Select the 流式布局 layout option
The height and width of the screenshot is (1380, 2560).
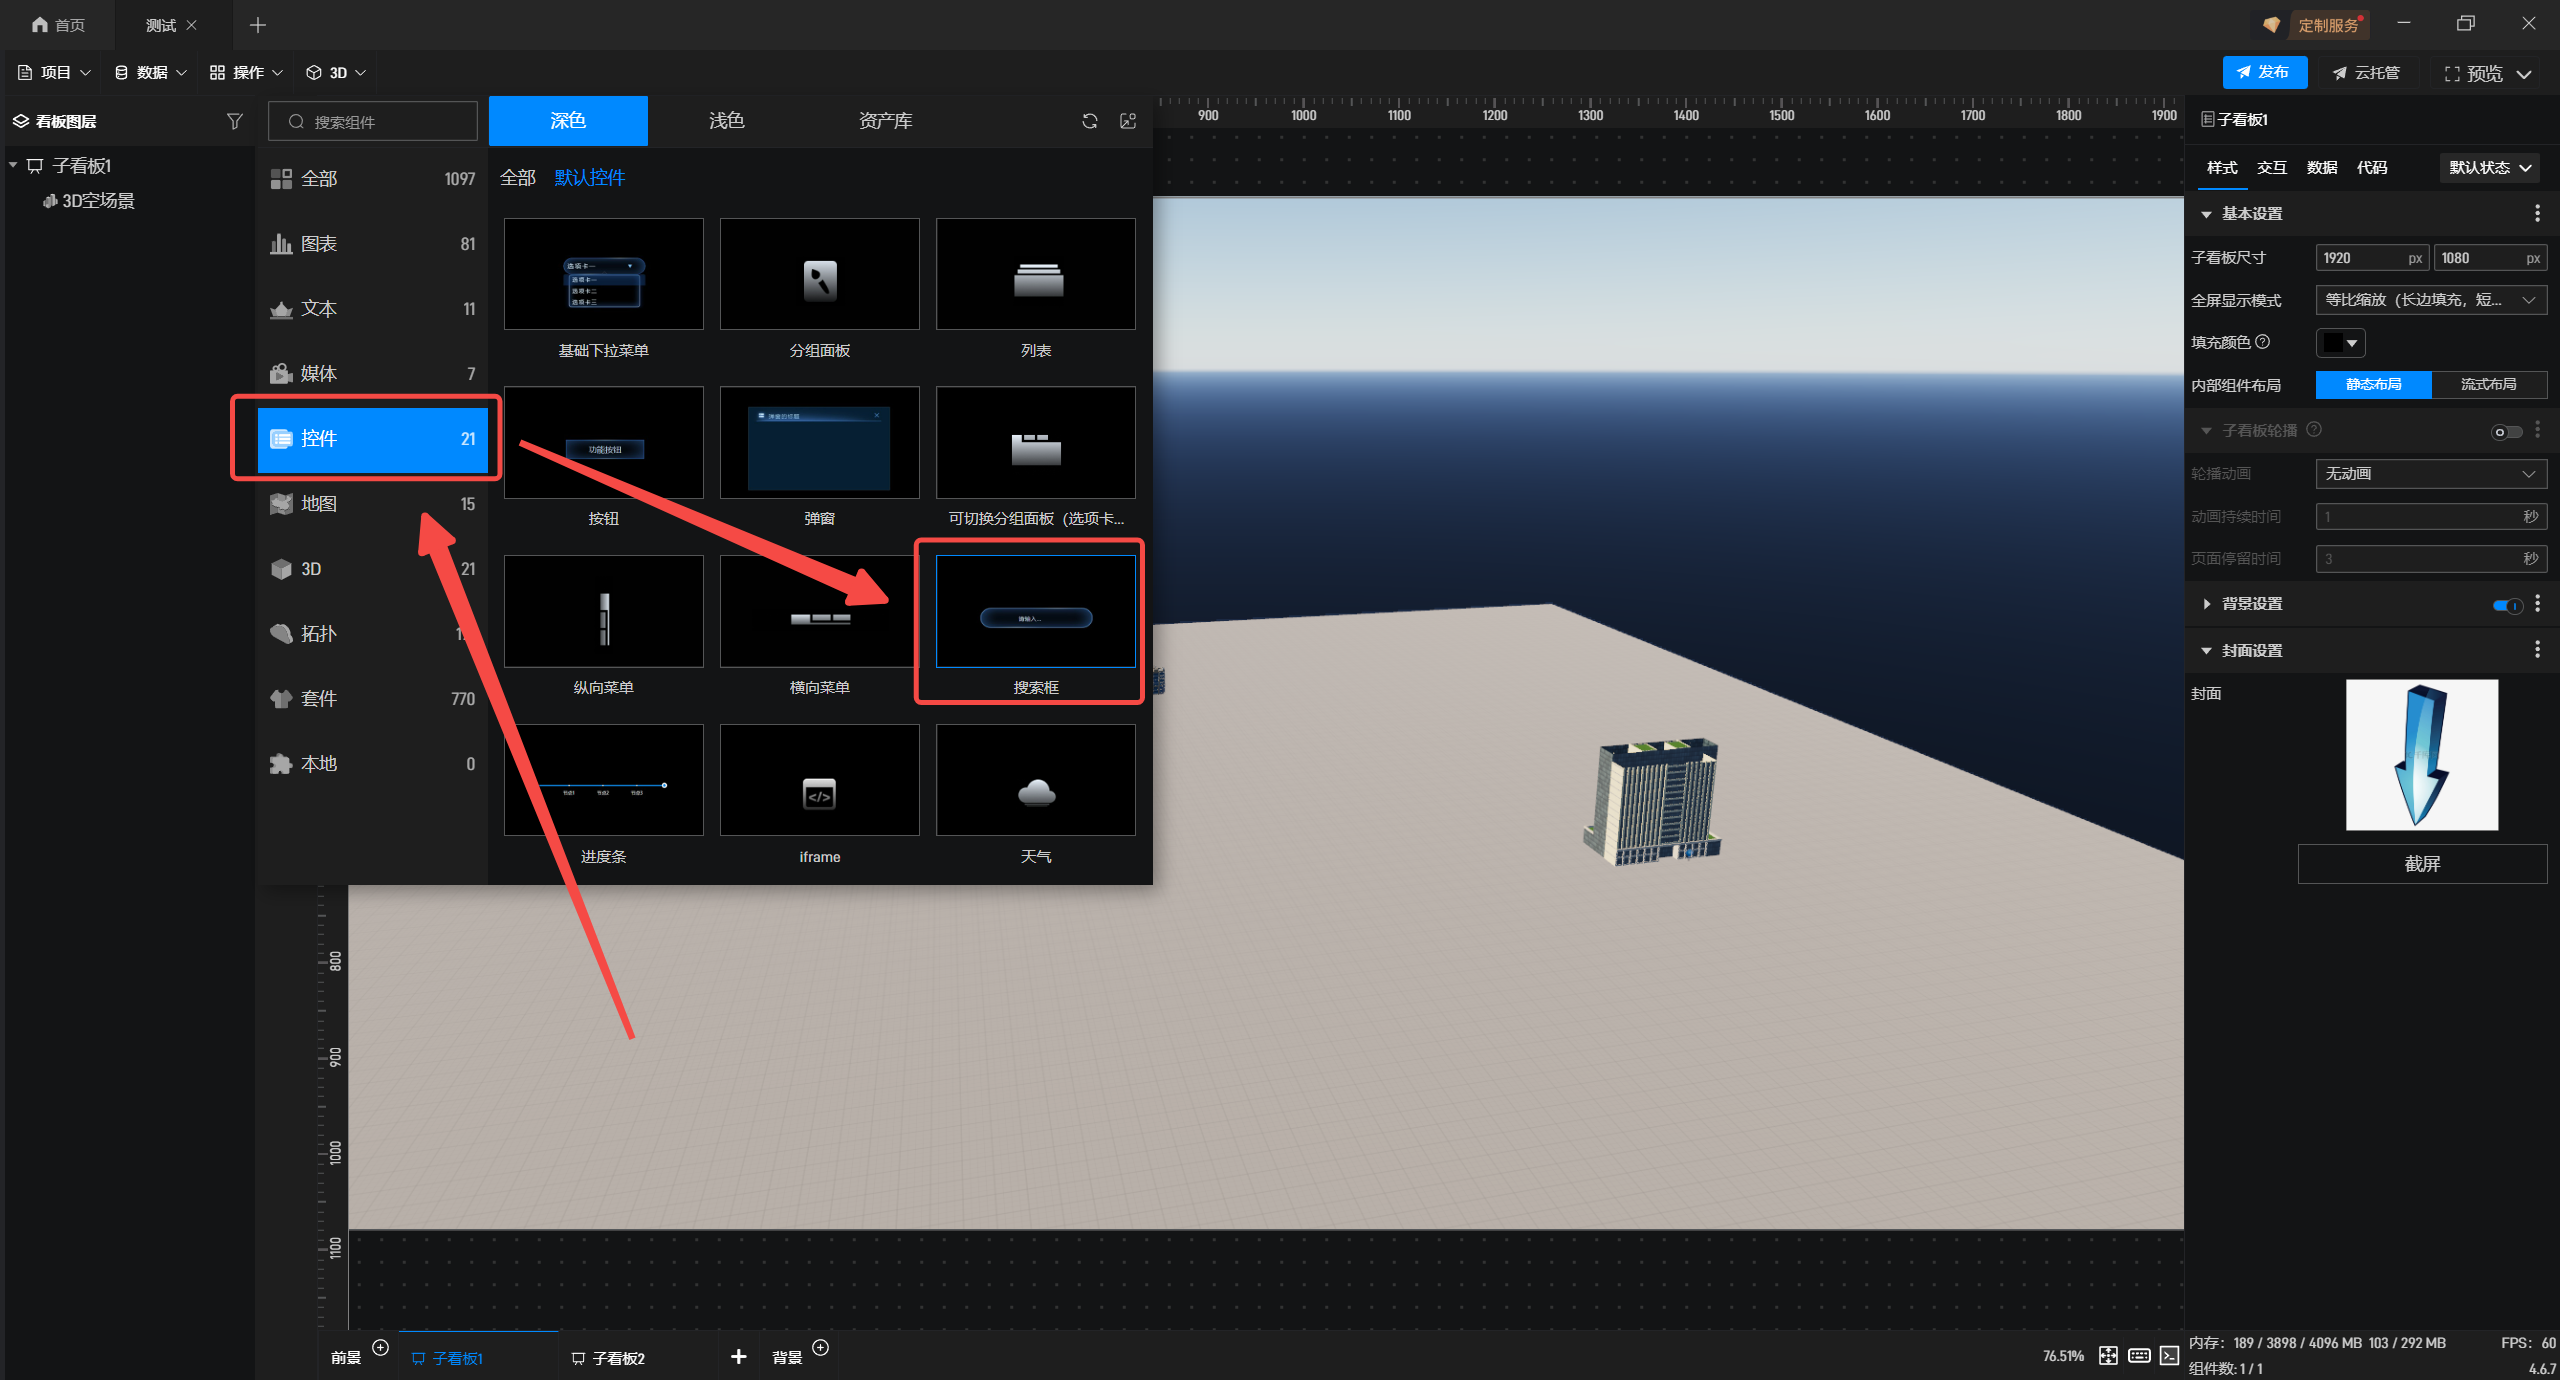[x=2488, y=385]
